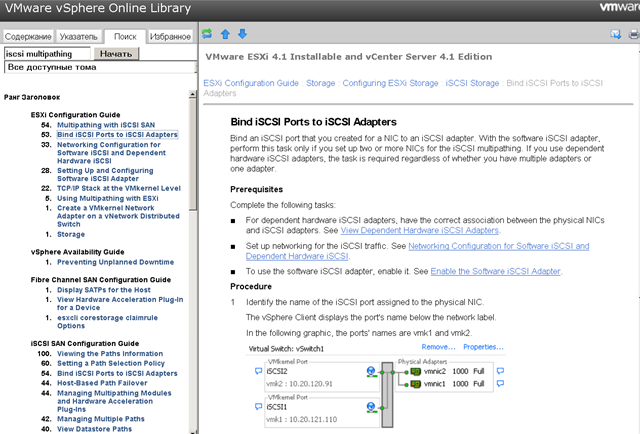Image resolution: width=640 pixels, height=434 pixels.
Task: Open result Host-Based Path Failover
Action: 102,383
